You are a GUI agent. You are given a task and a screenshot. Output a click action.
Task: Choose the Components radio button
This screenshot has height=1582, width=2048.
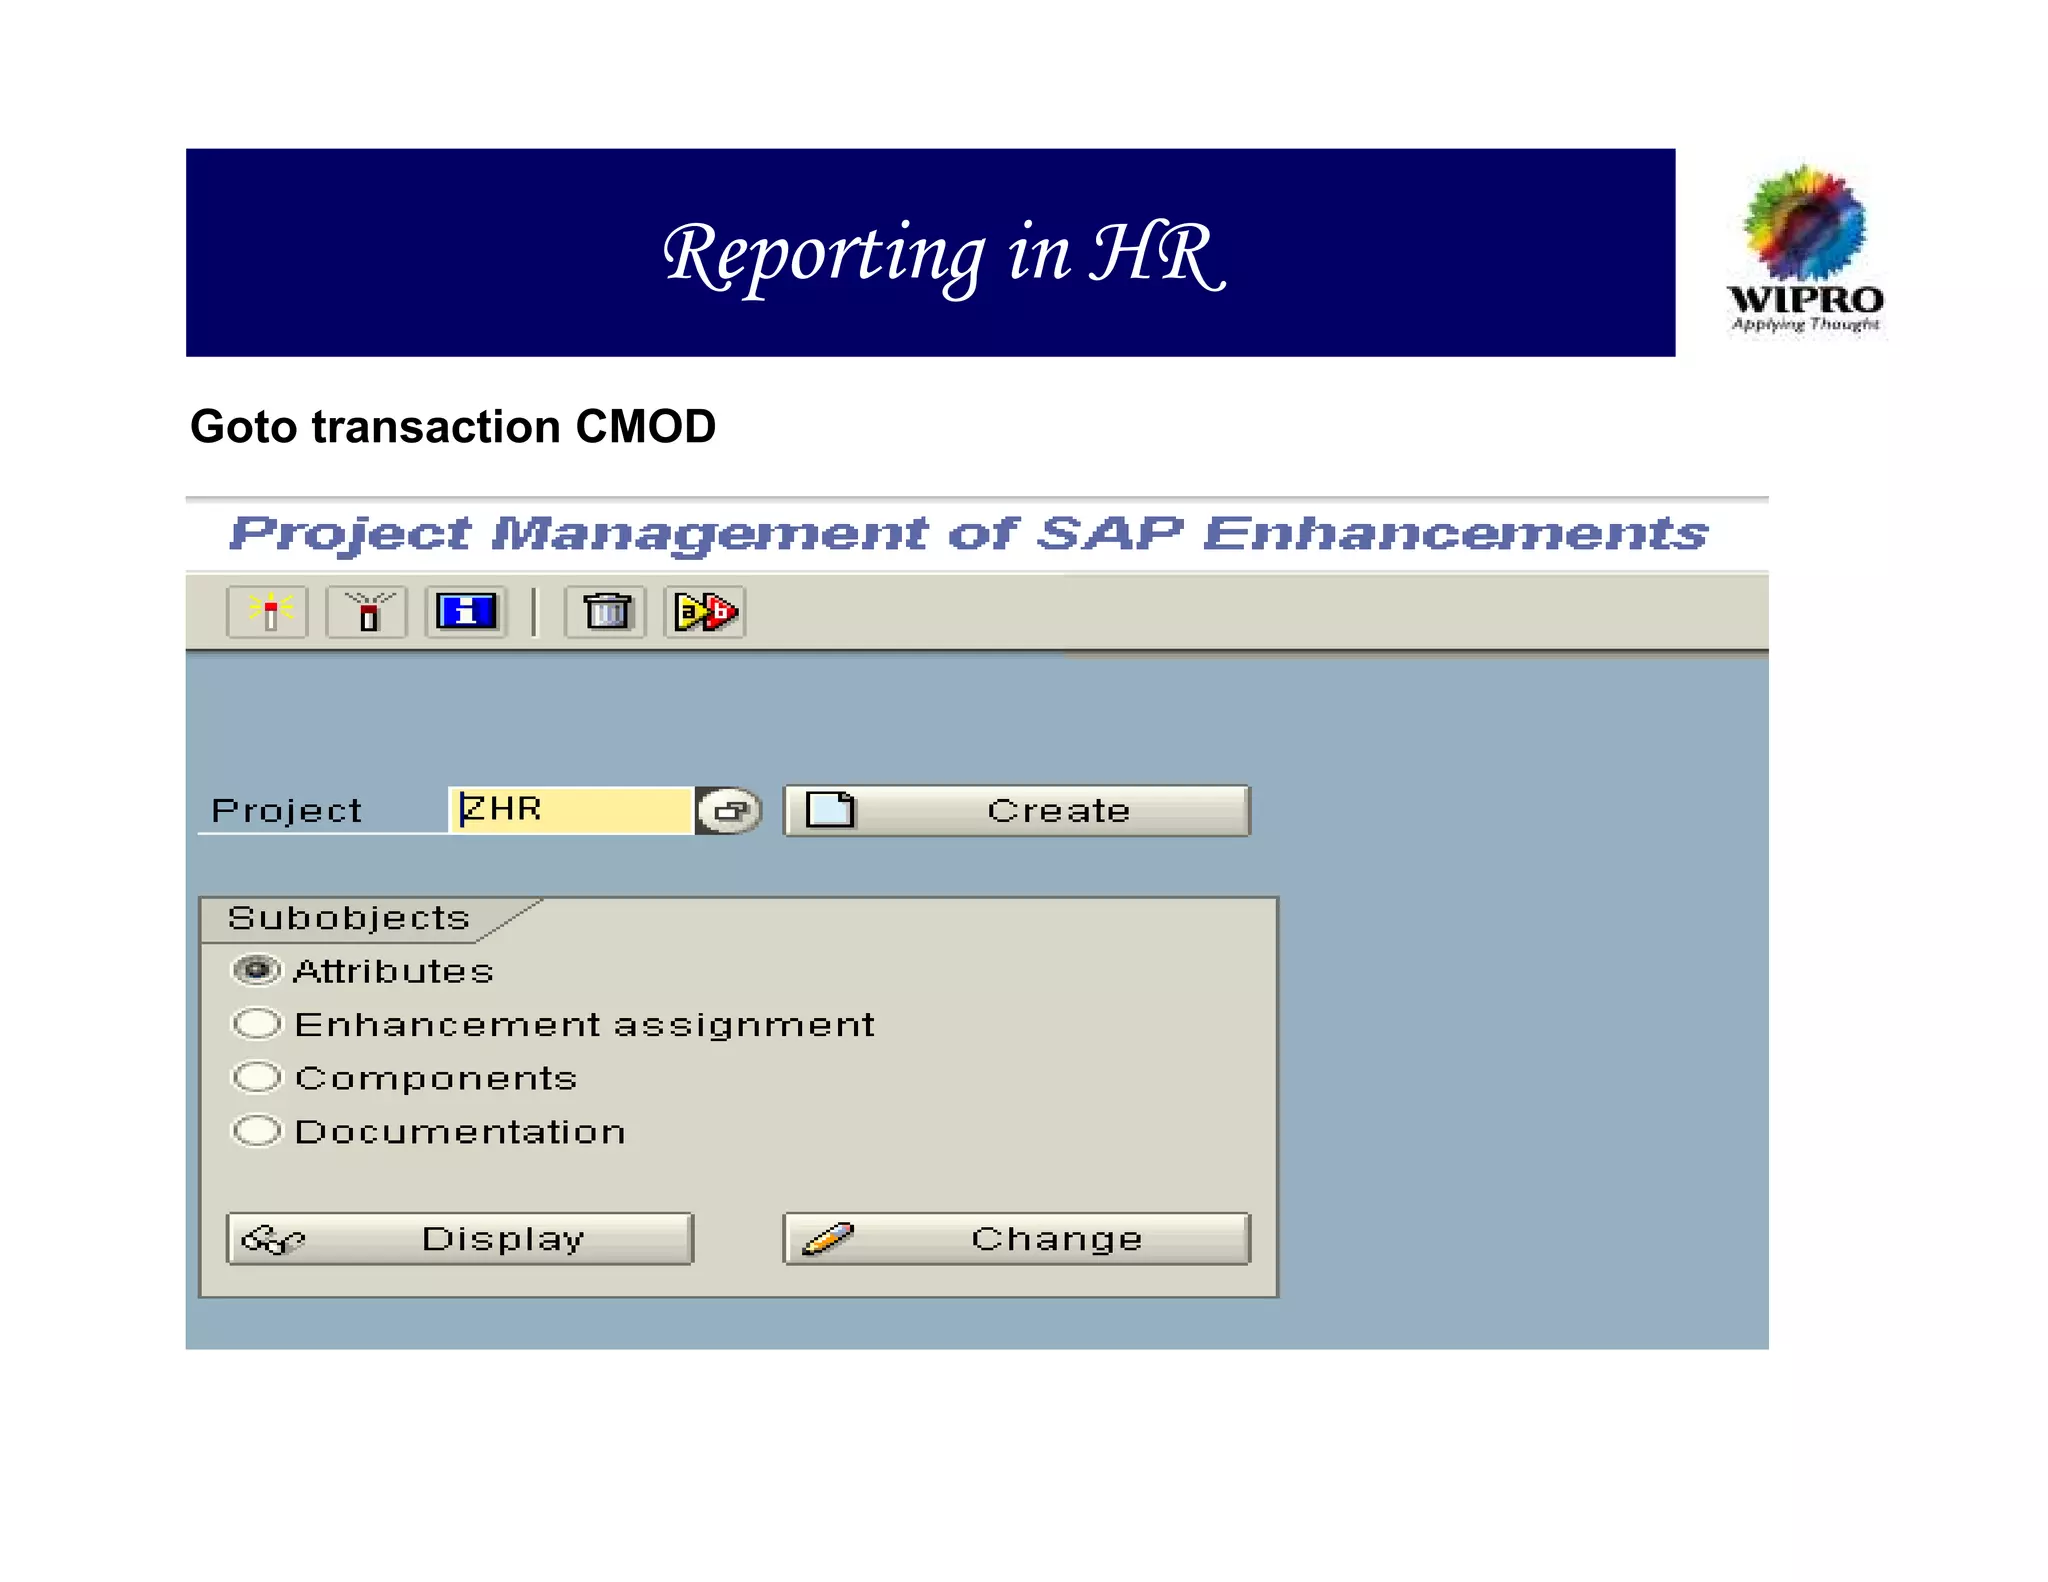tap(257, 1077)
